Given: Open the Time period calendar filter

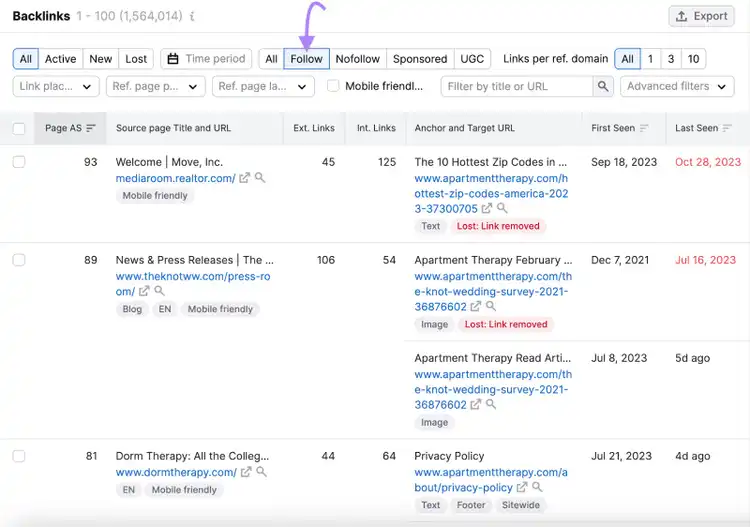Looking at the screenshot, I should [x=206, y=59].
